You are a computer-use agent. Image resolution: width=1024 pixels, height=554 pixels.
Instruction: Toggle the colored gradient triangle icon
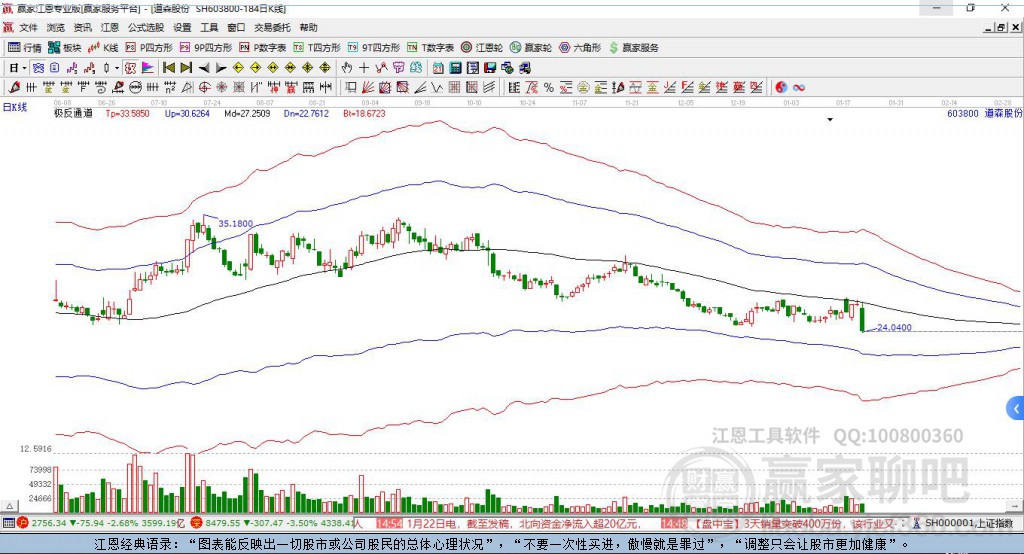pyautogui.click(x=148, y=68)
